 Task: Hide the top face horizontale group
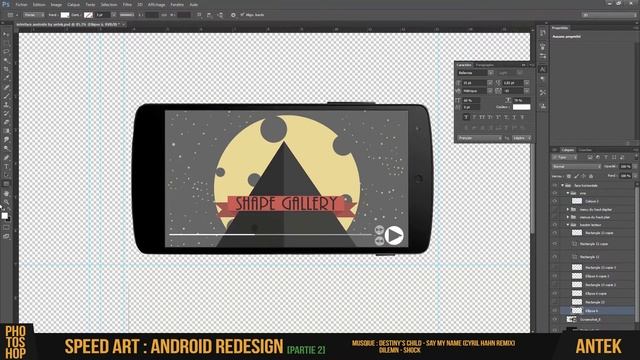pos(555,185)
